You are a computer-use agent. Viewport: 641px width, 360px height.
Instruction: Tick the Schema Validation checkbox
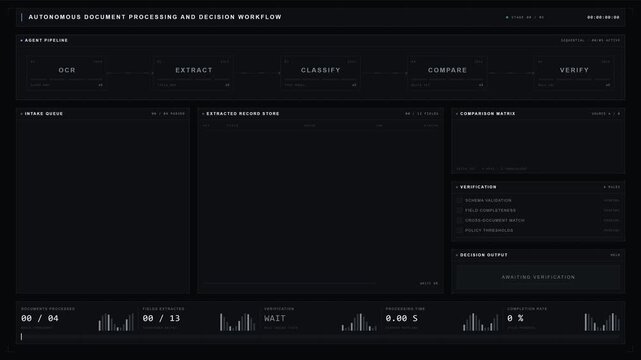(459, 201)
